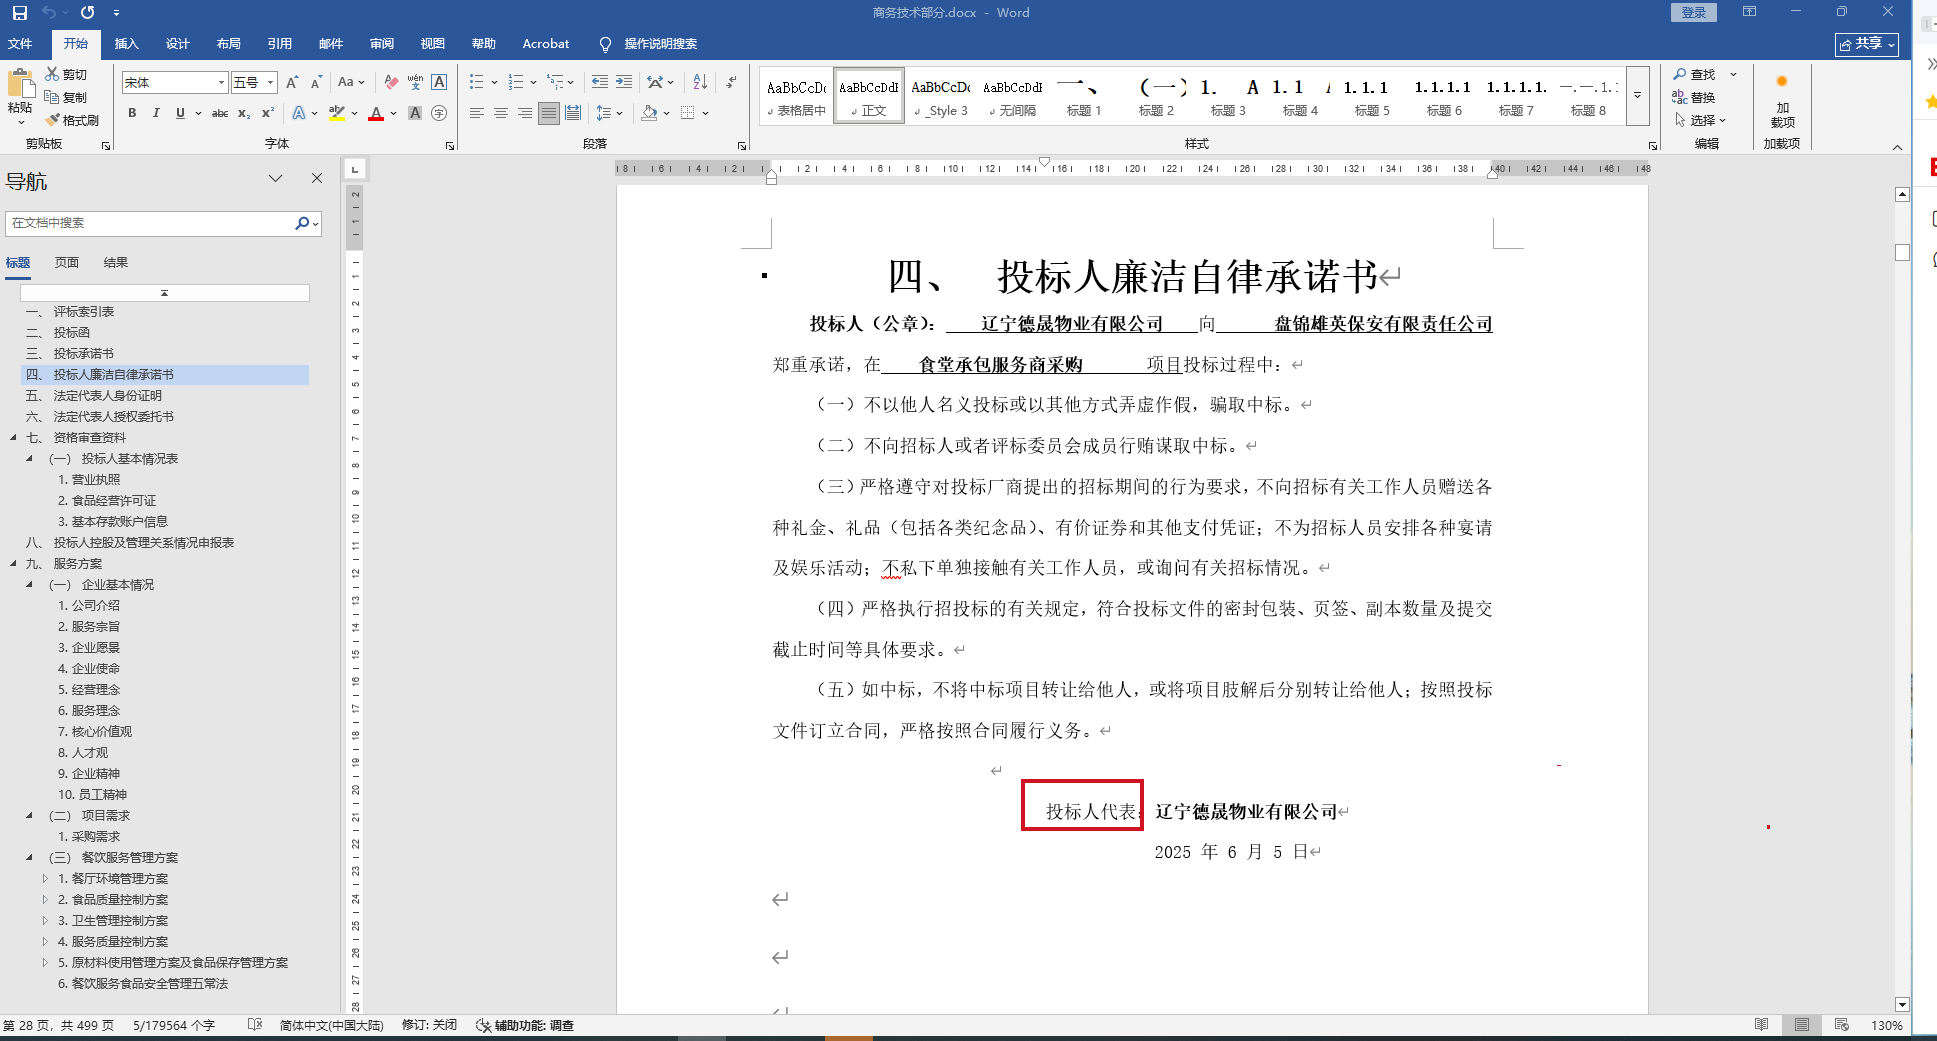Apply the yellow text highlight color
The image size is (1937, 1041).
[337, 113]
